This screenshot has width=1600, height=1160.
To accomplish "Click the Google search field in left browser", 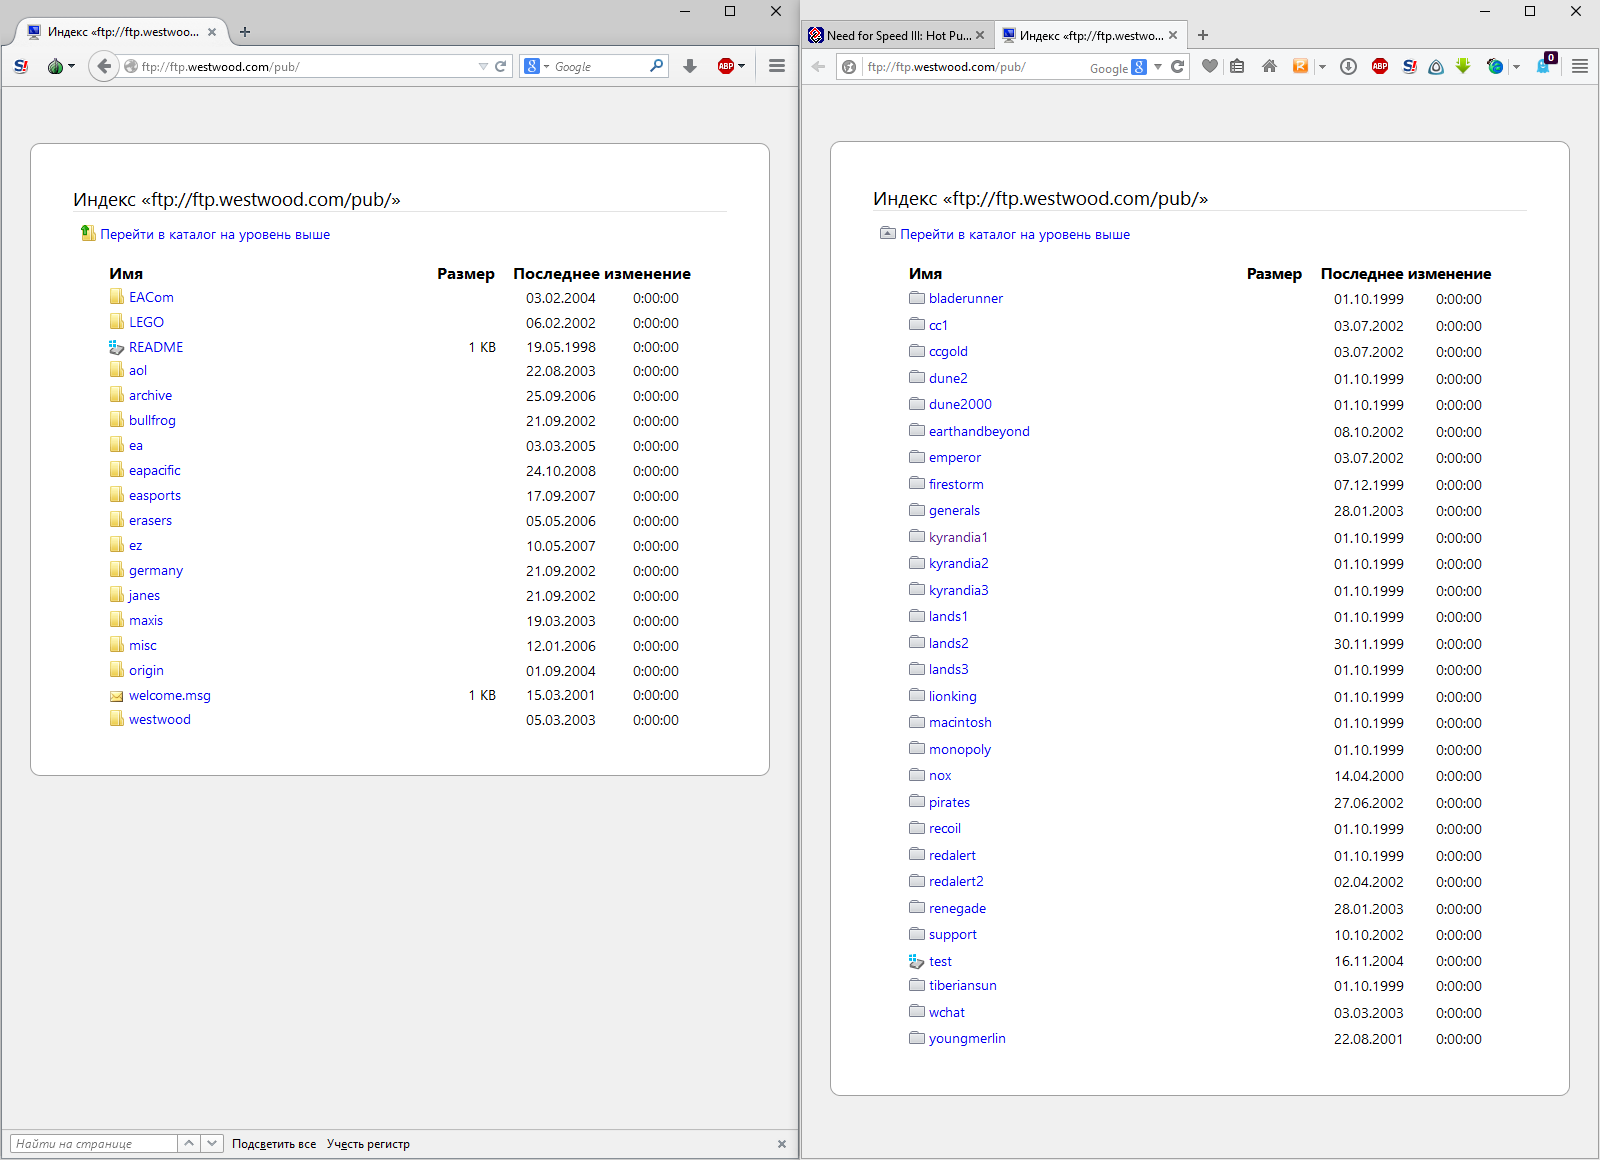I will tap(599, 66).
